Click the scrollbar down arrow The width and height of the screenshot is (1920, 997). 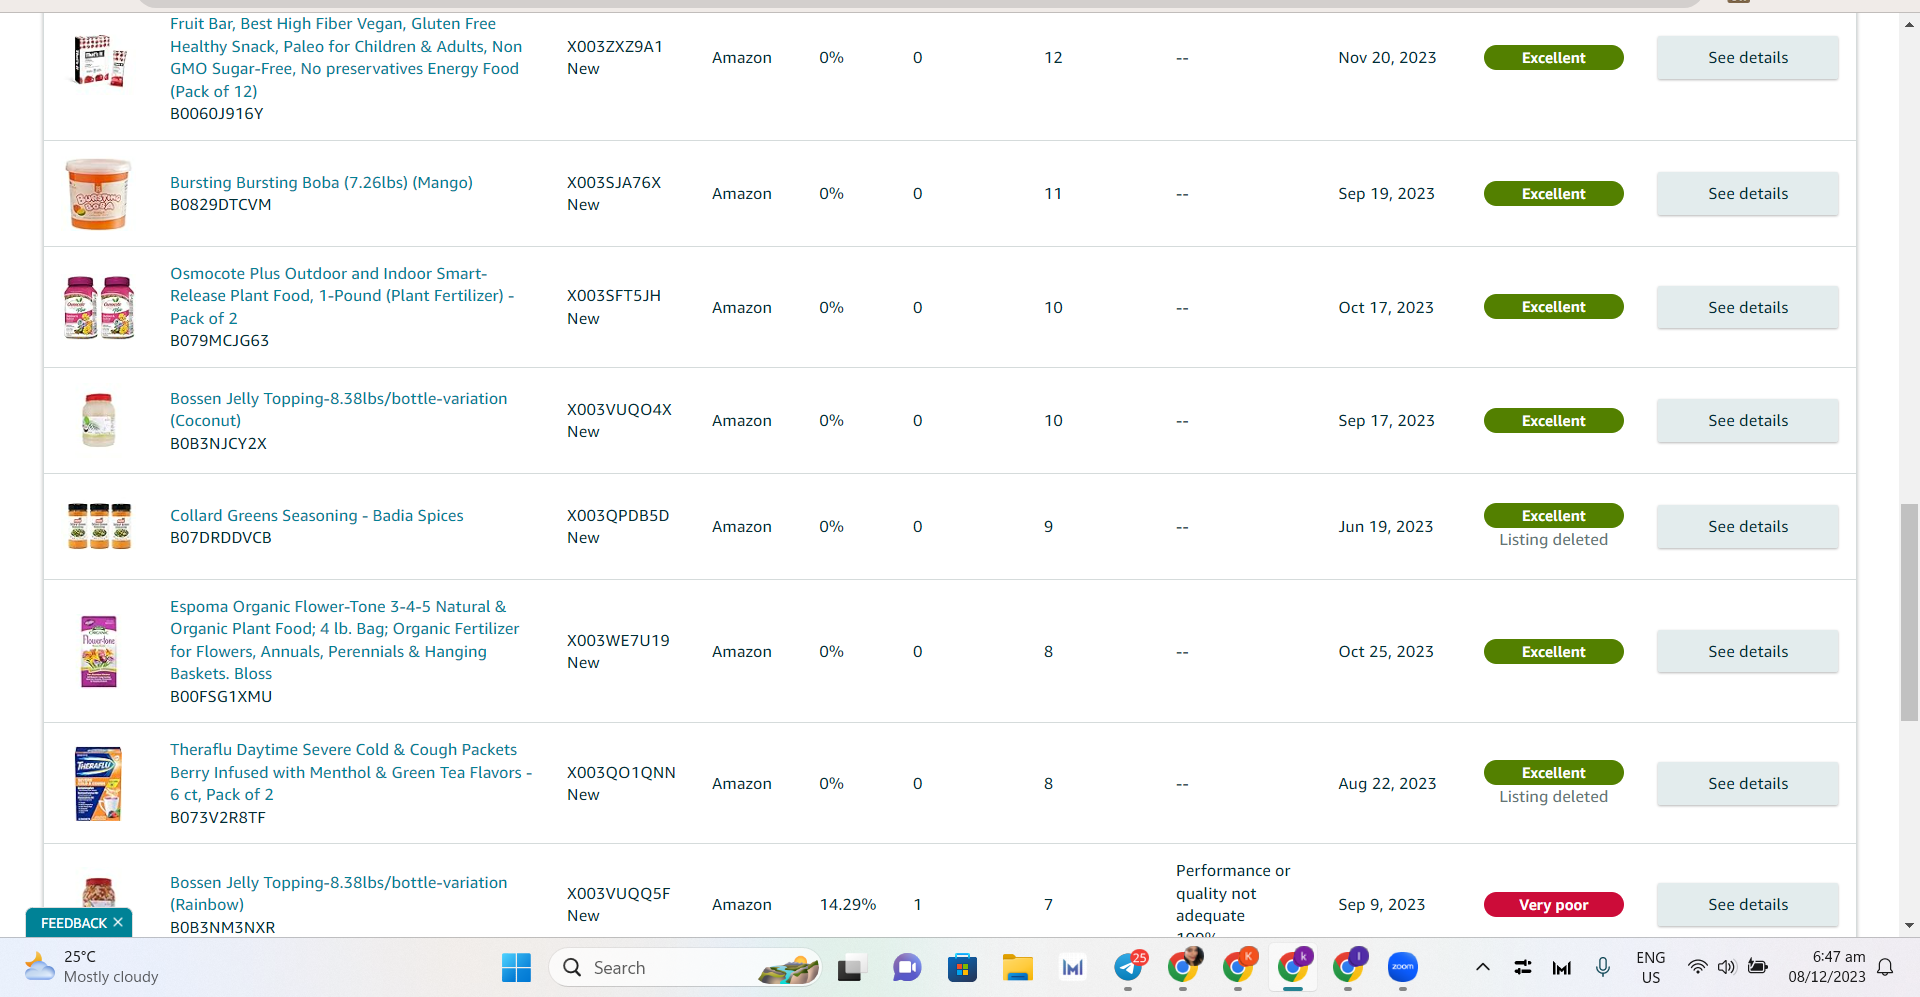tap(1909, 925)
